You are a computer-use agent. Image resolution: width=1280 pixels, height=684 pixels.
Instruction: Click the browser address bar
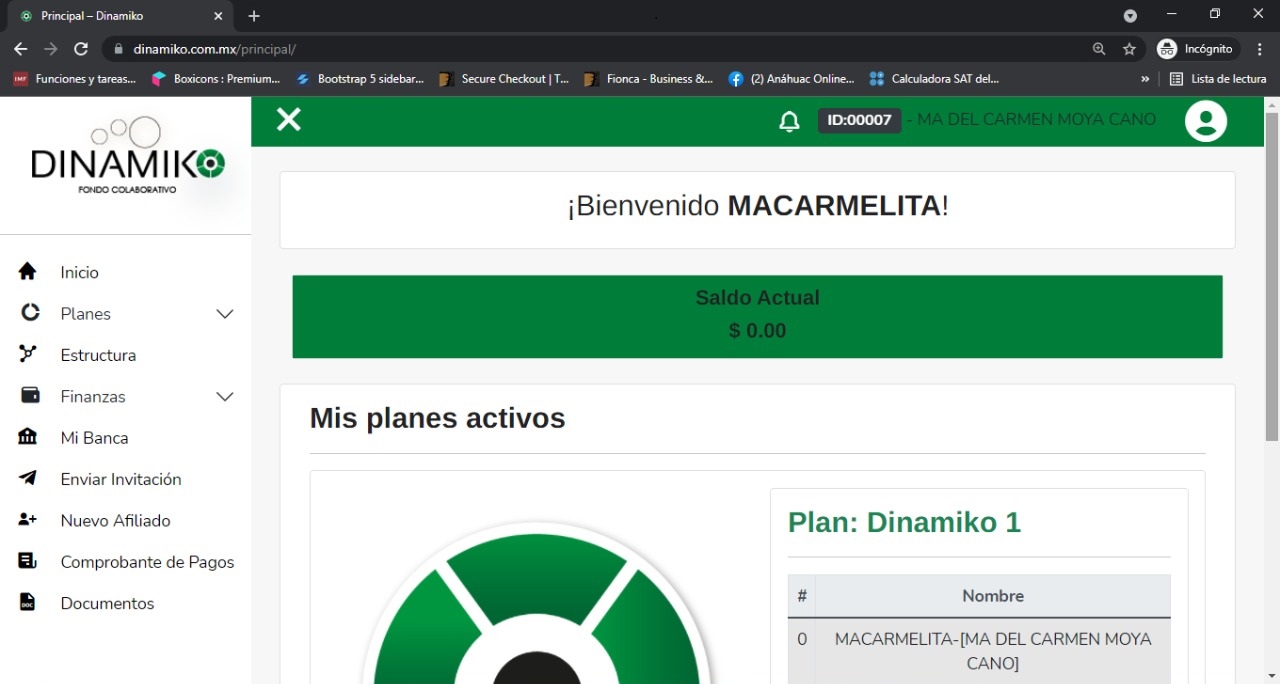[x=600, y=49]
